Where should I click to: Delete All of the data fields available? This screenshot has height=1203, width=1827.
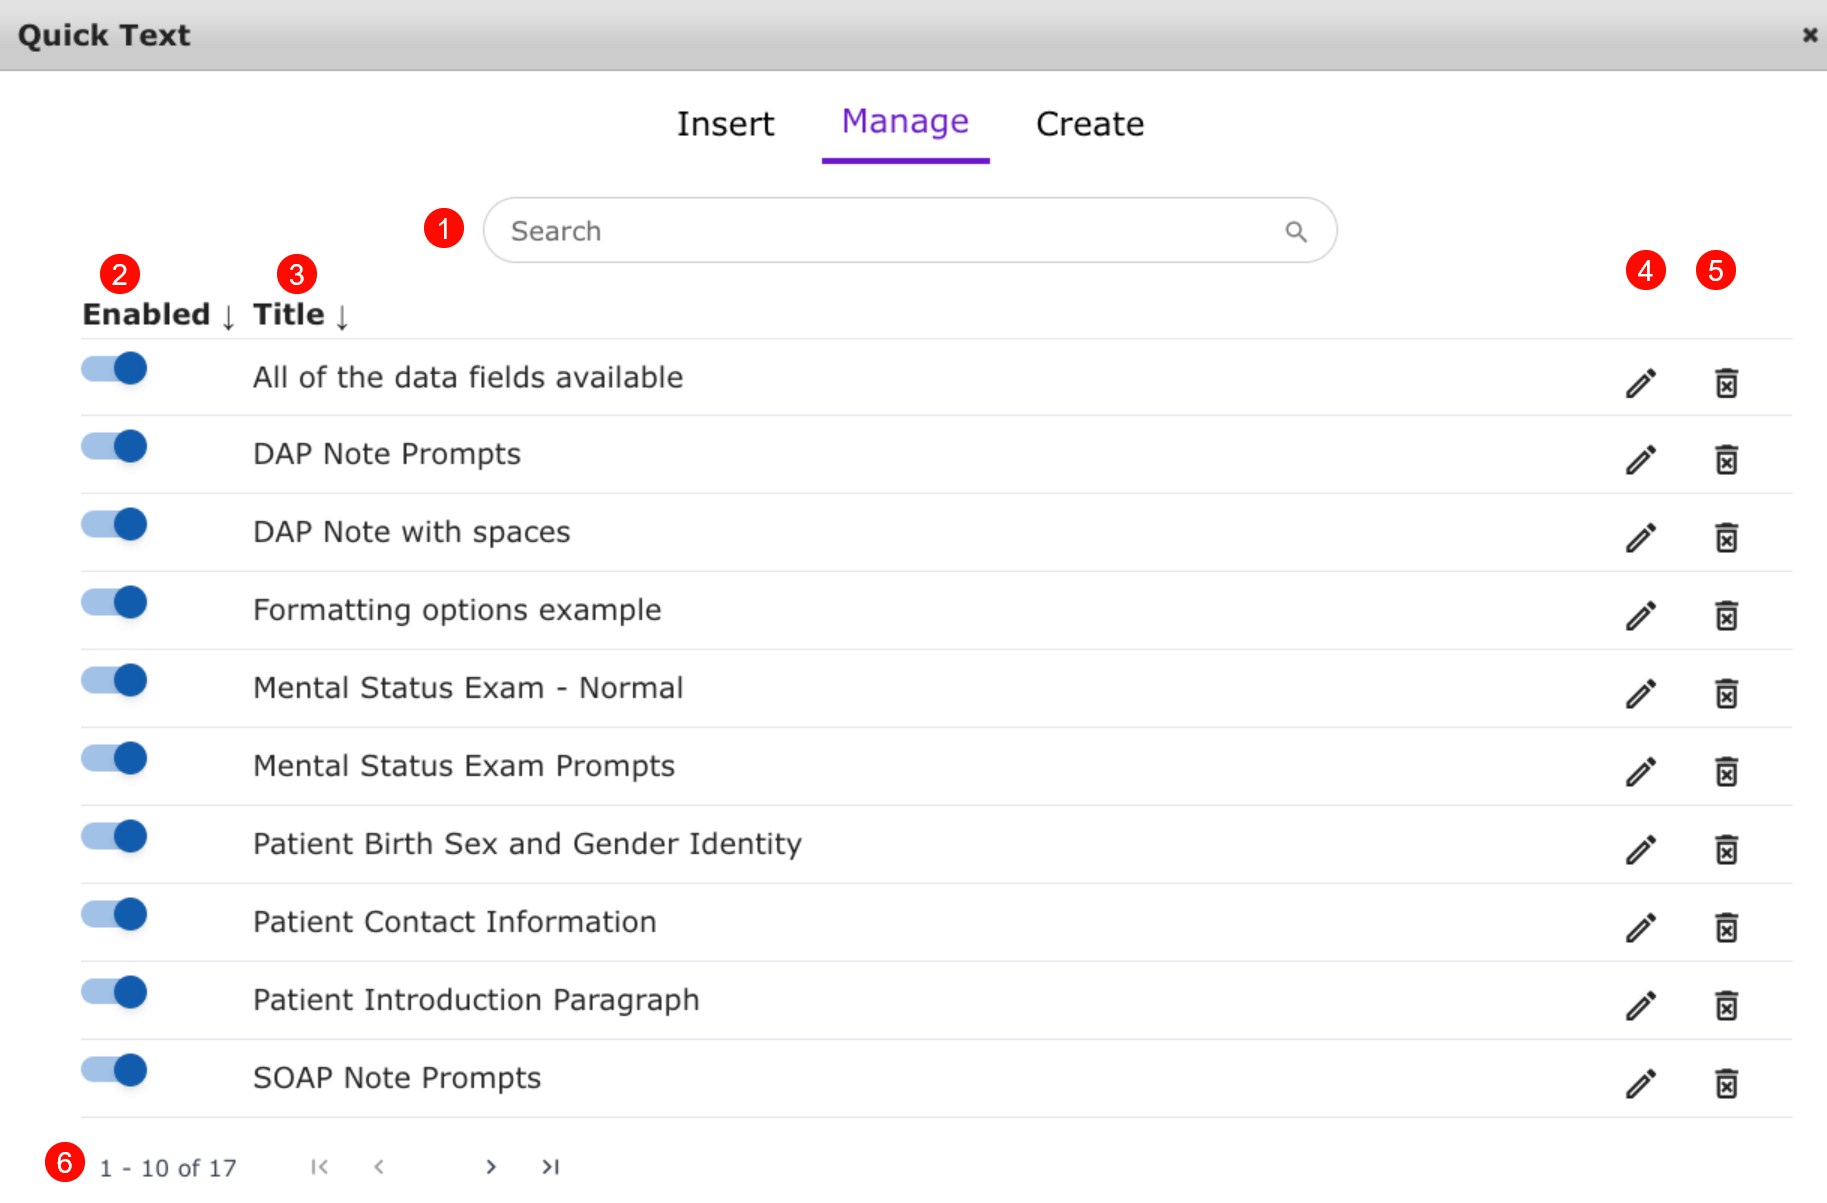point(1726,383)
